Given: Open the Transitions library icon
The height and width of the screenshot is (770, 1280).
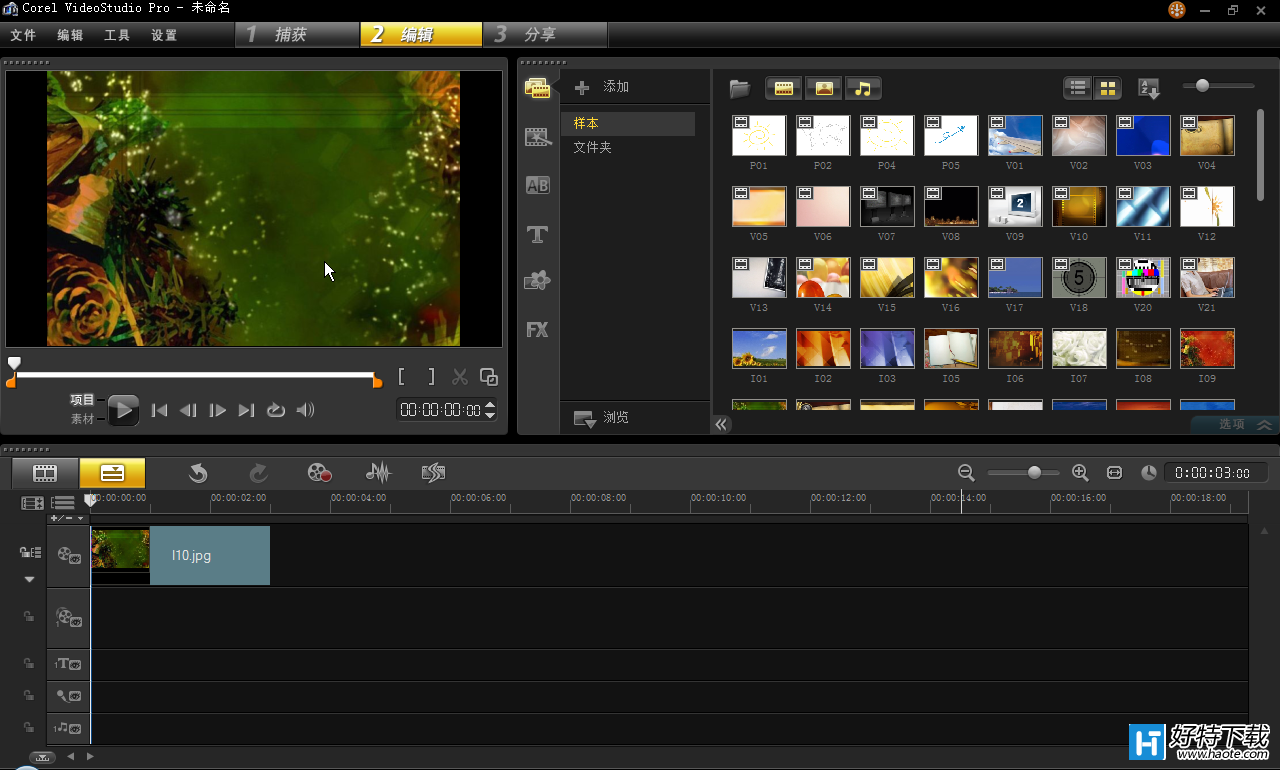Looking at the screenshot, I should pyautogui.click(x=538, y=137).
